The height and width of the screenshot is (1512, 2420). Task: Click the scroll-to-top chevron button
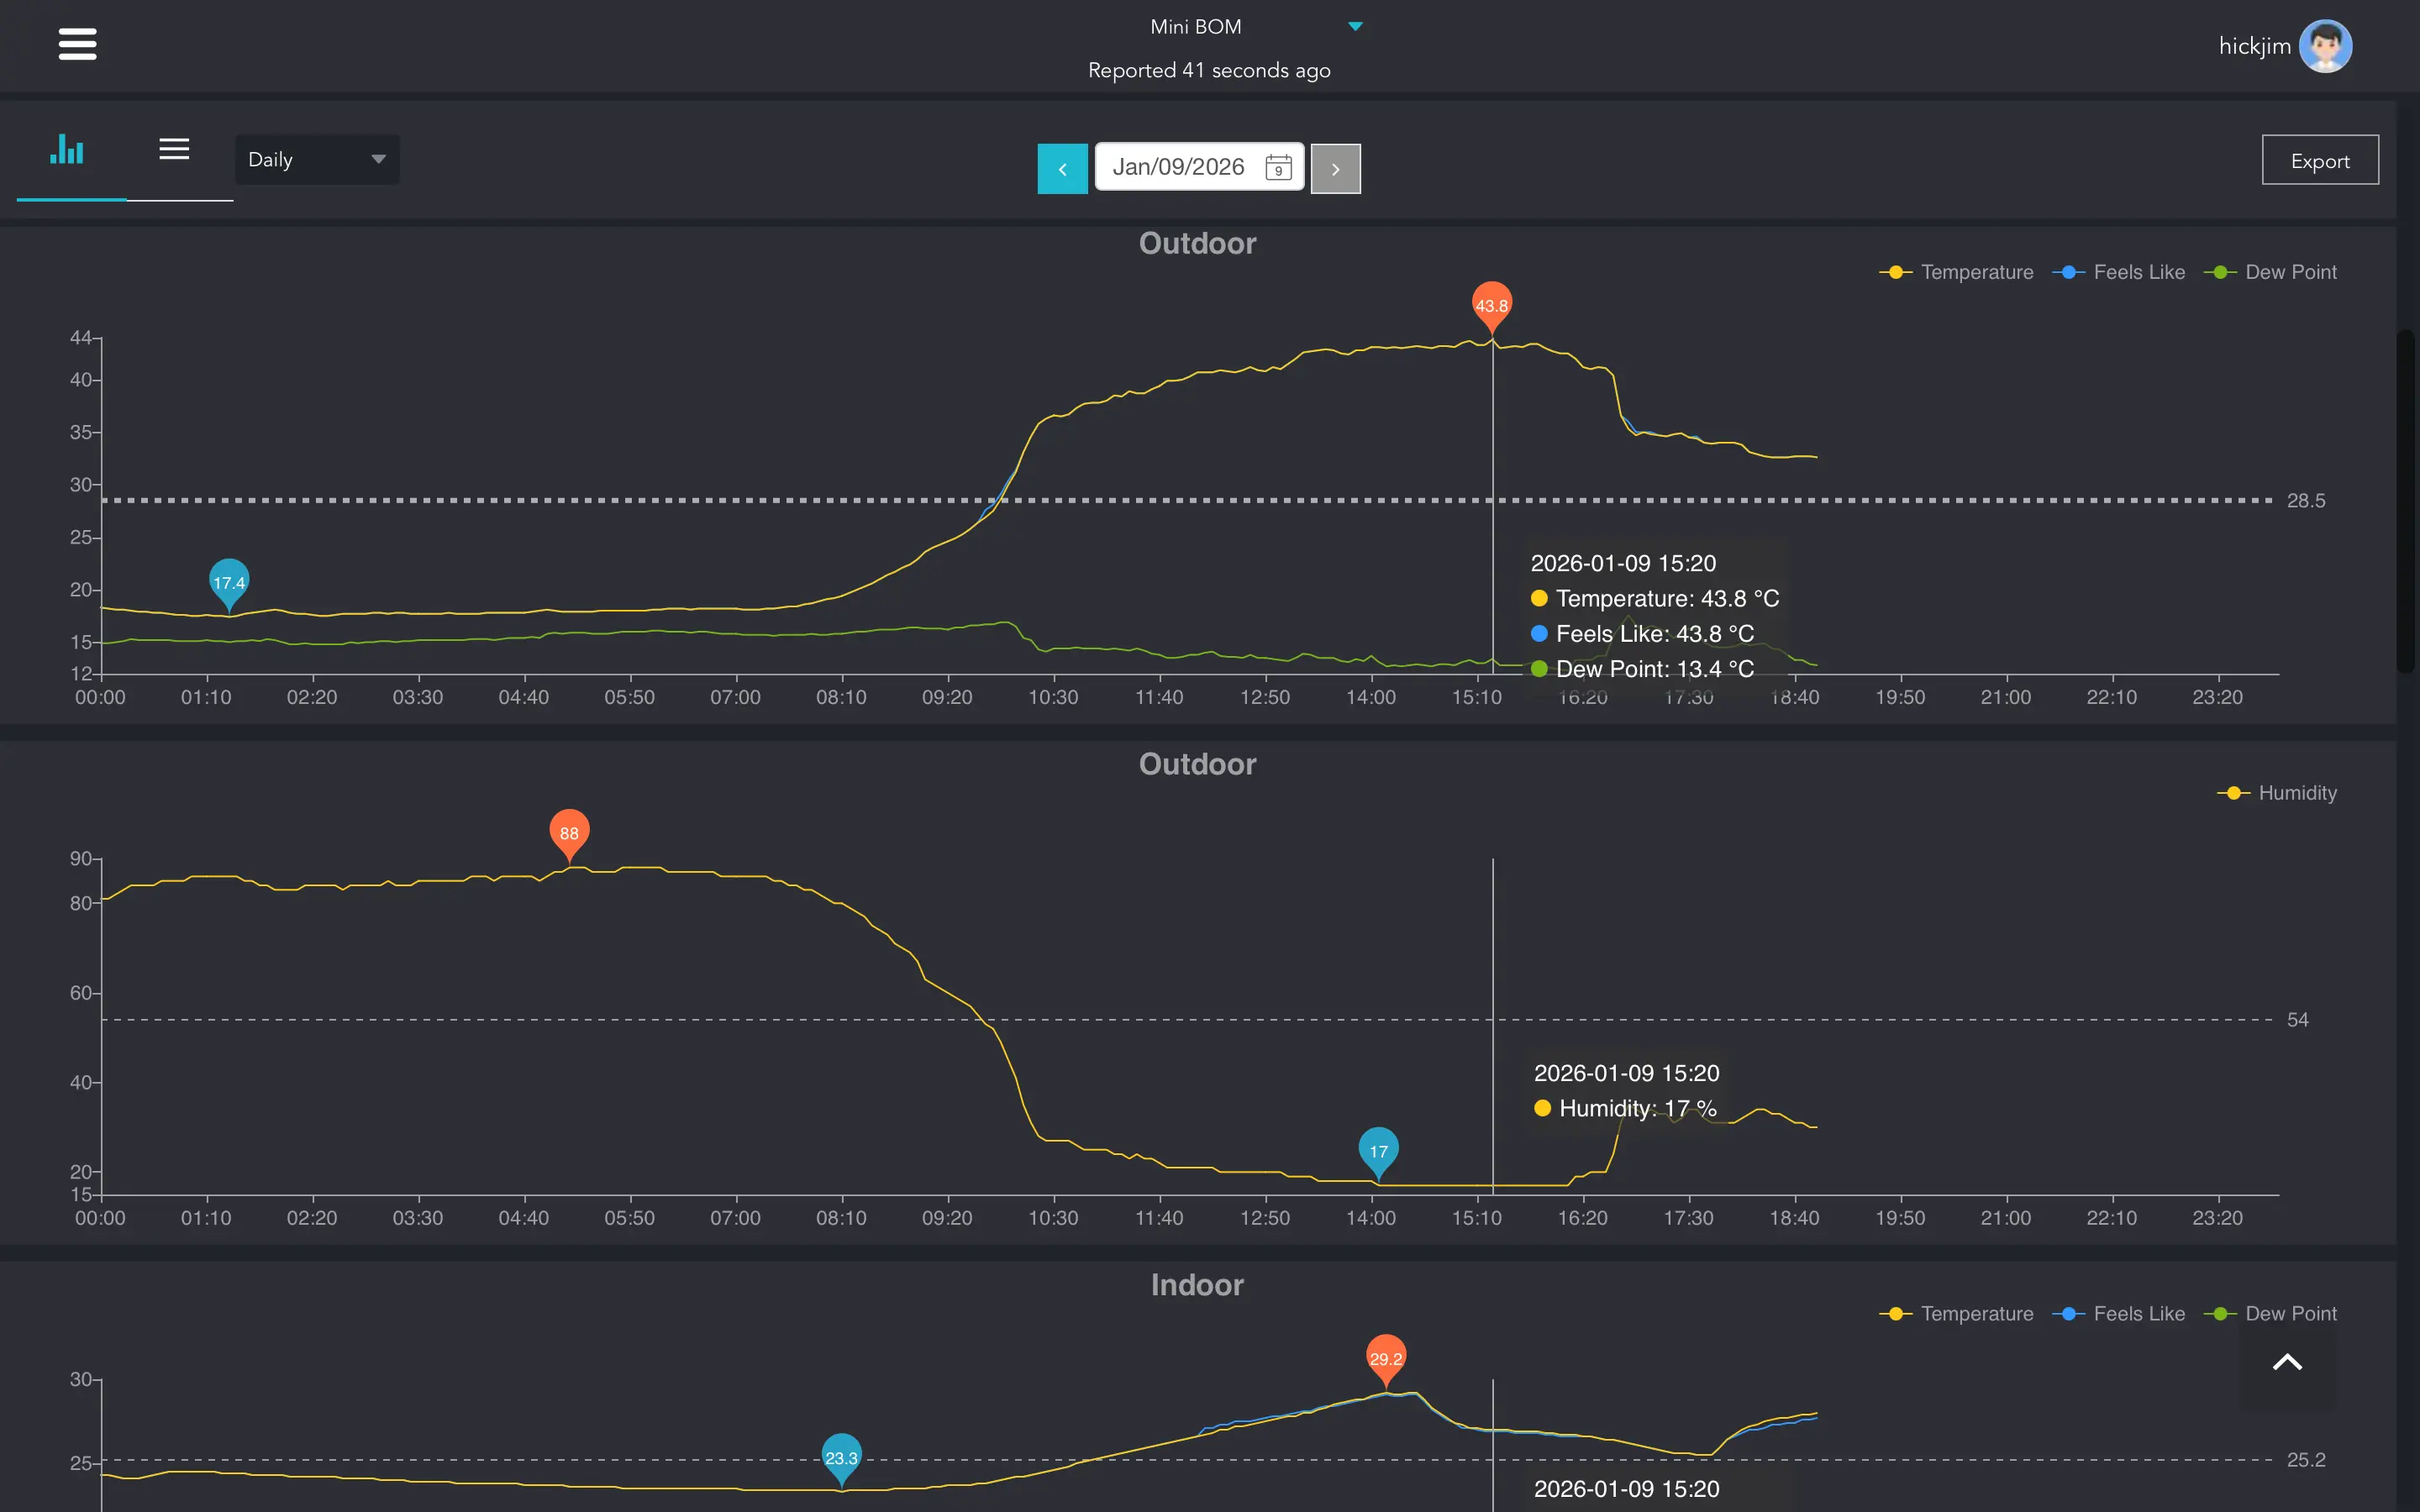[2287, 1362]
